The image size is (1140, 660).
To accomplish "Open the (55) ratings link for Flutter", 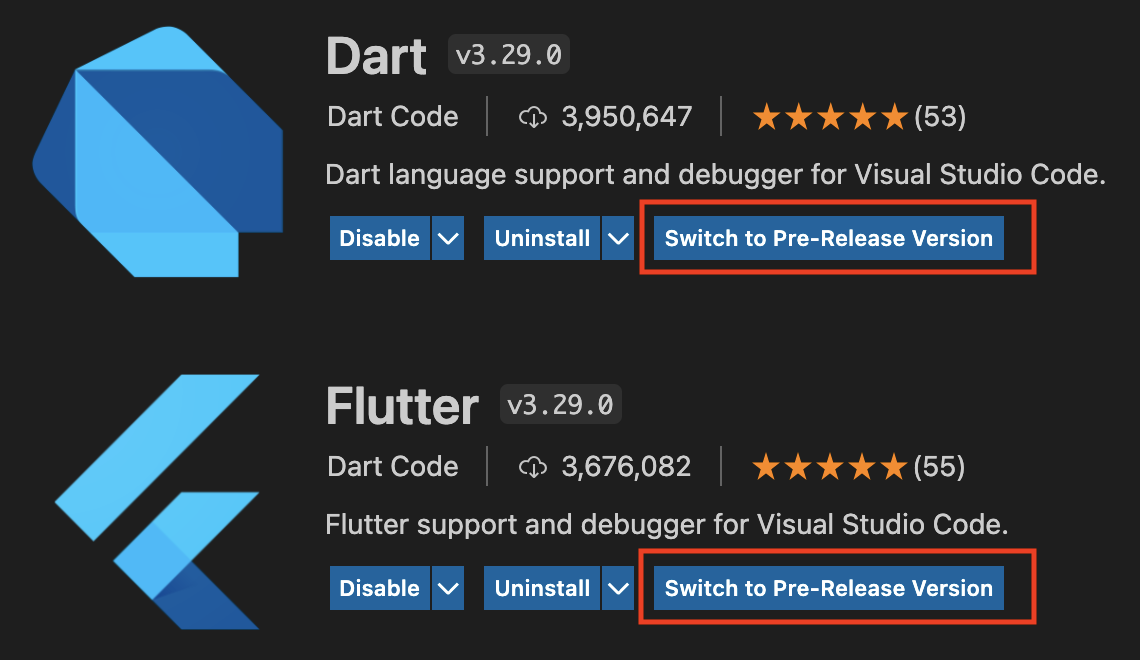I will 941,466.
